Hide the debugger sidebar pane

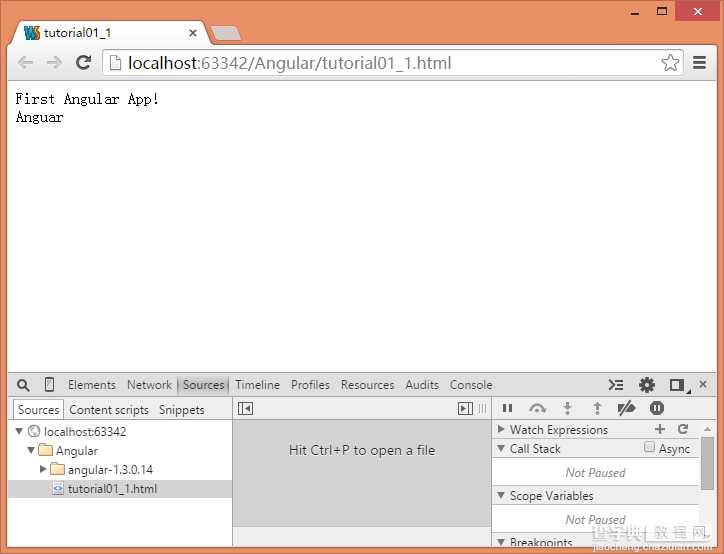click(465, 409)
